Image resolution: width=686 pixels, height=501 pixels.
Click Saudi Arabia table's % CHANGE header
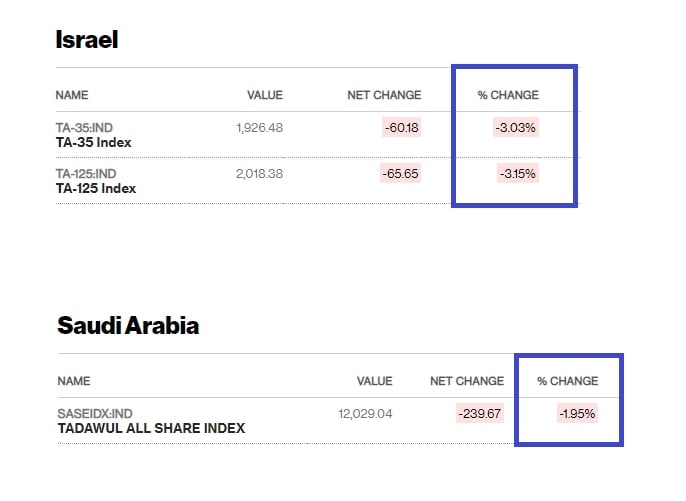pos(567,381)
